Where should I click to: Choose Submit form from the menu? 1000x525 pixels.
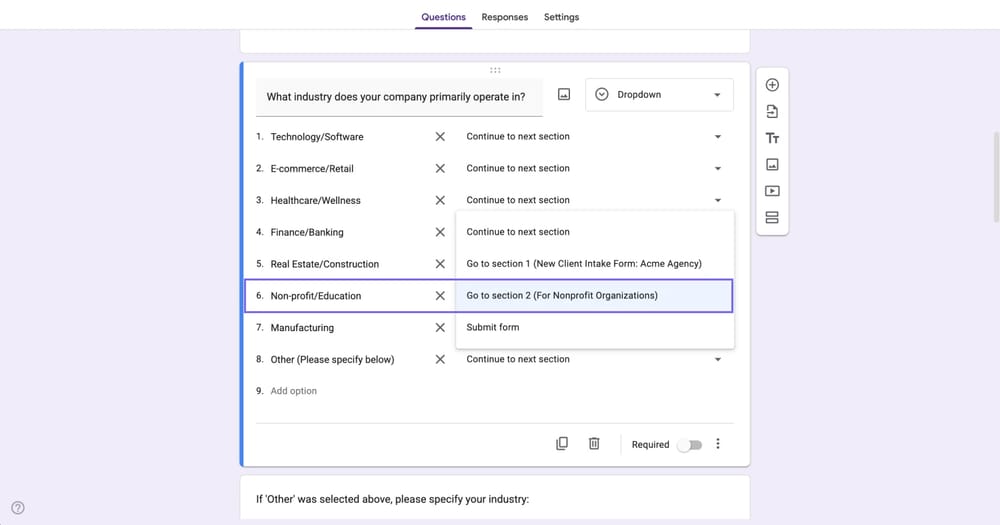coord(493,327)
